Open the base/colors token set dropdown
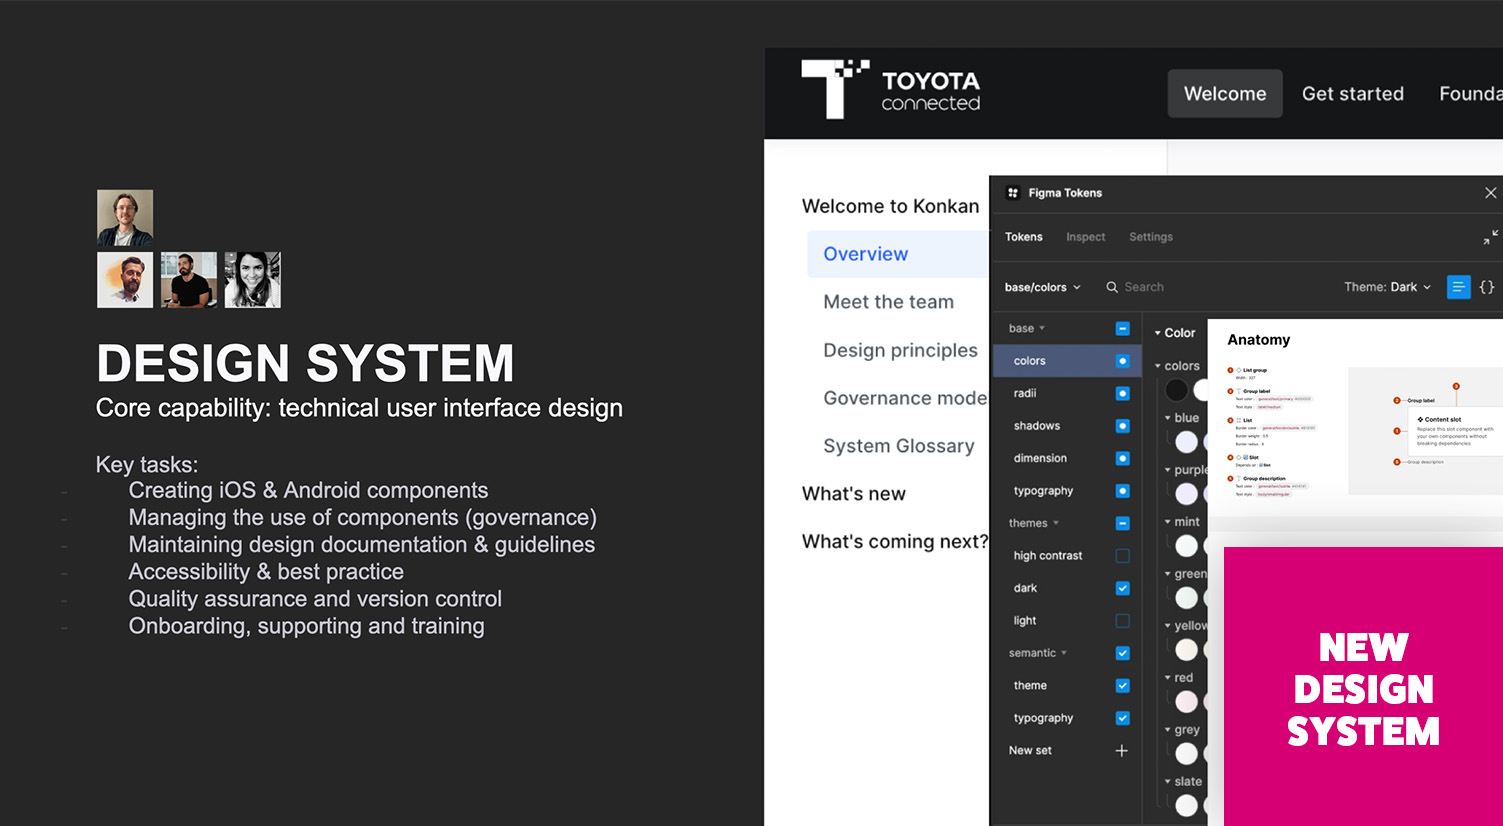1503x826 pixels. [1042, 287]
